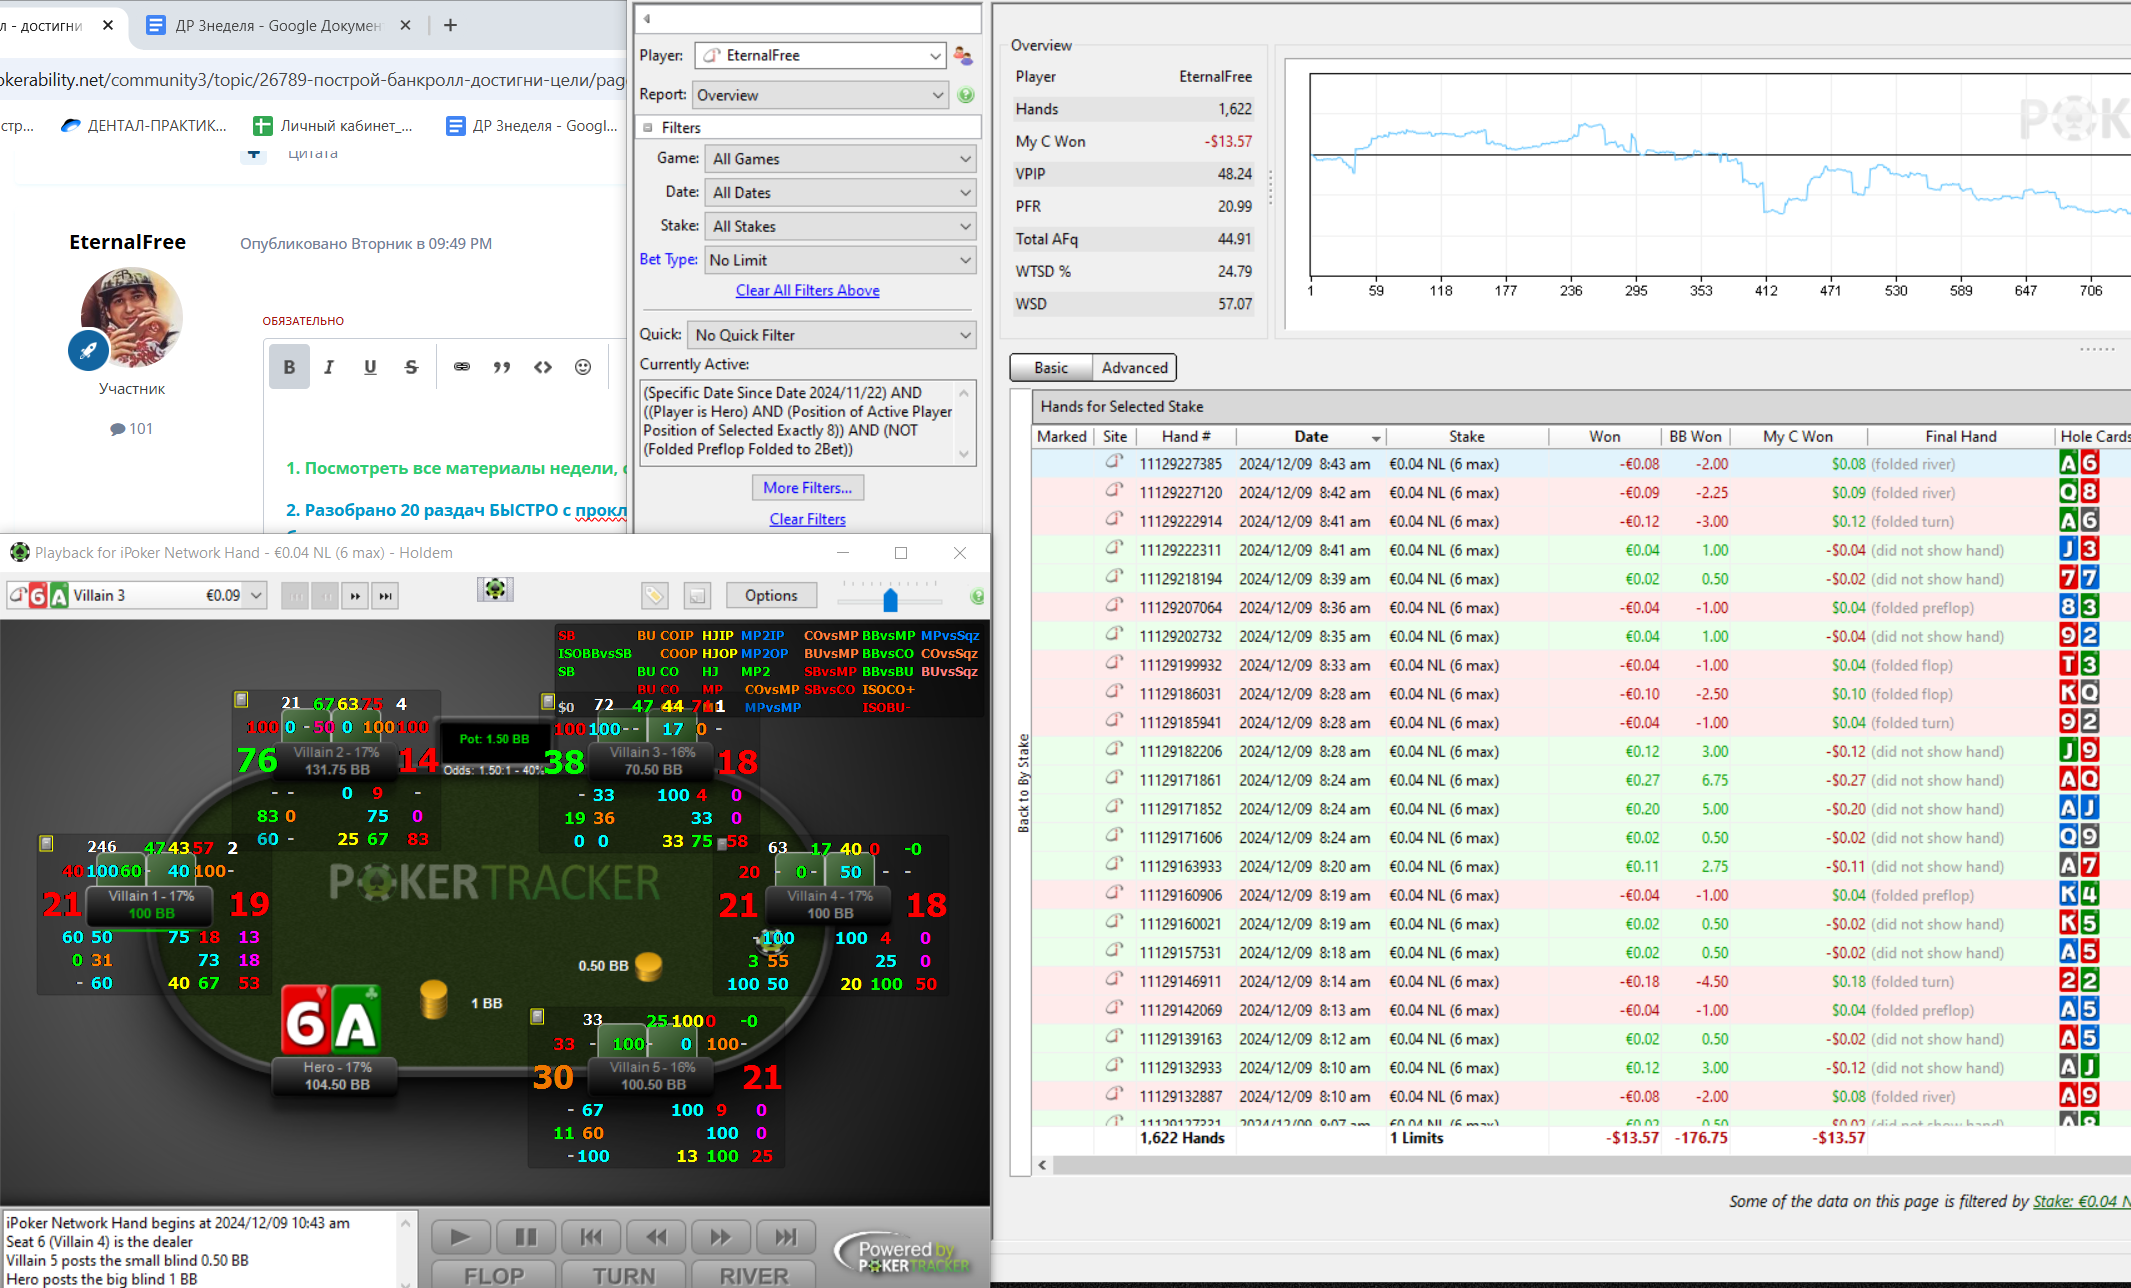This screenshot has height=1288, width=2131.
Task: Jump to the end of the hand
Action: point(786,1237)
